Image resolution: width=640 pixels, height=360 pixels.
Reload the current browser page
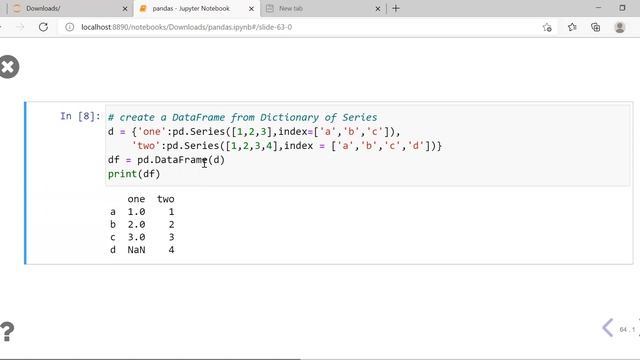(x=43, y=27)
